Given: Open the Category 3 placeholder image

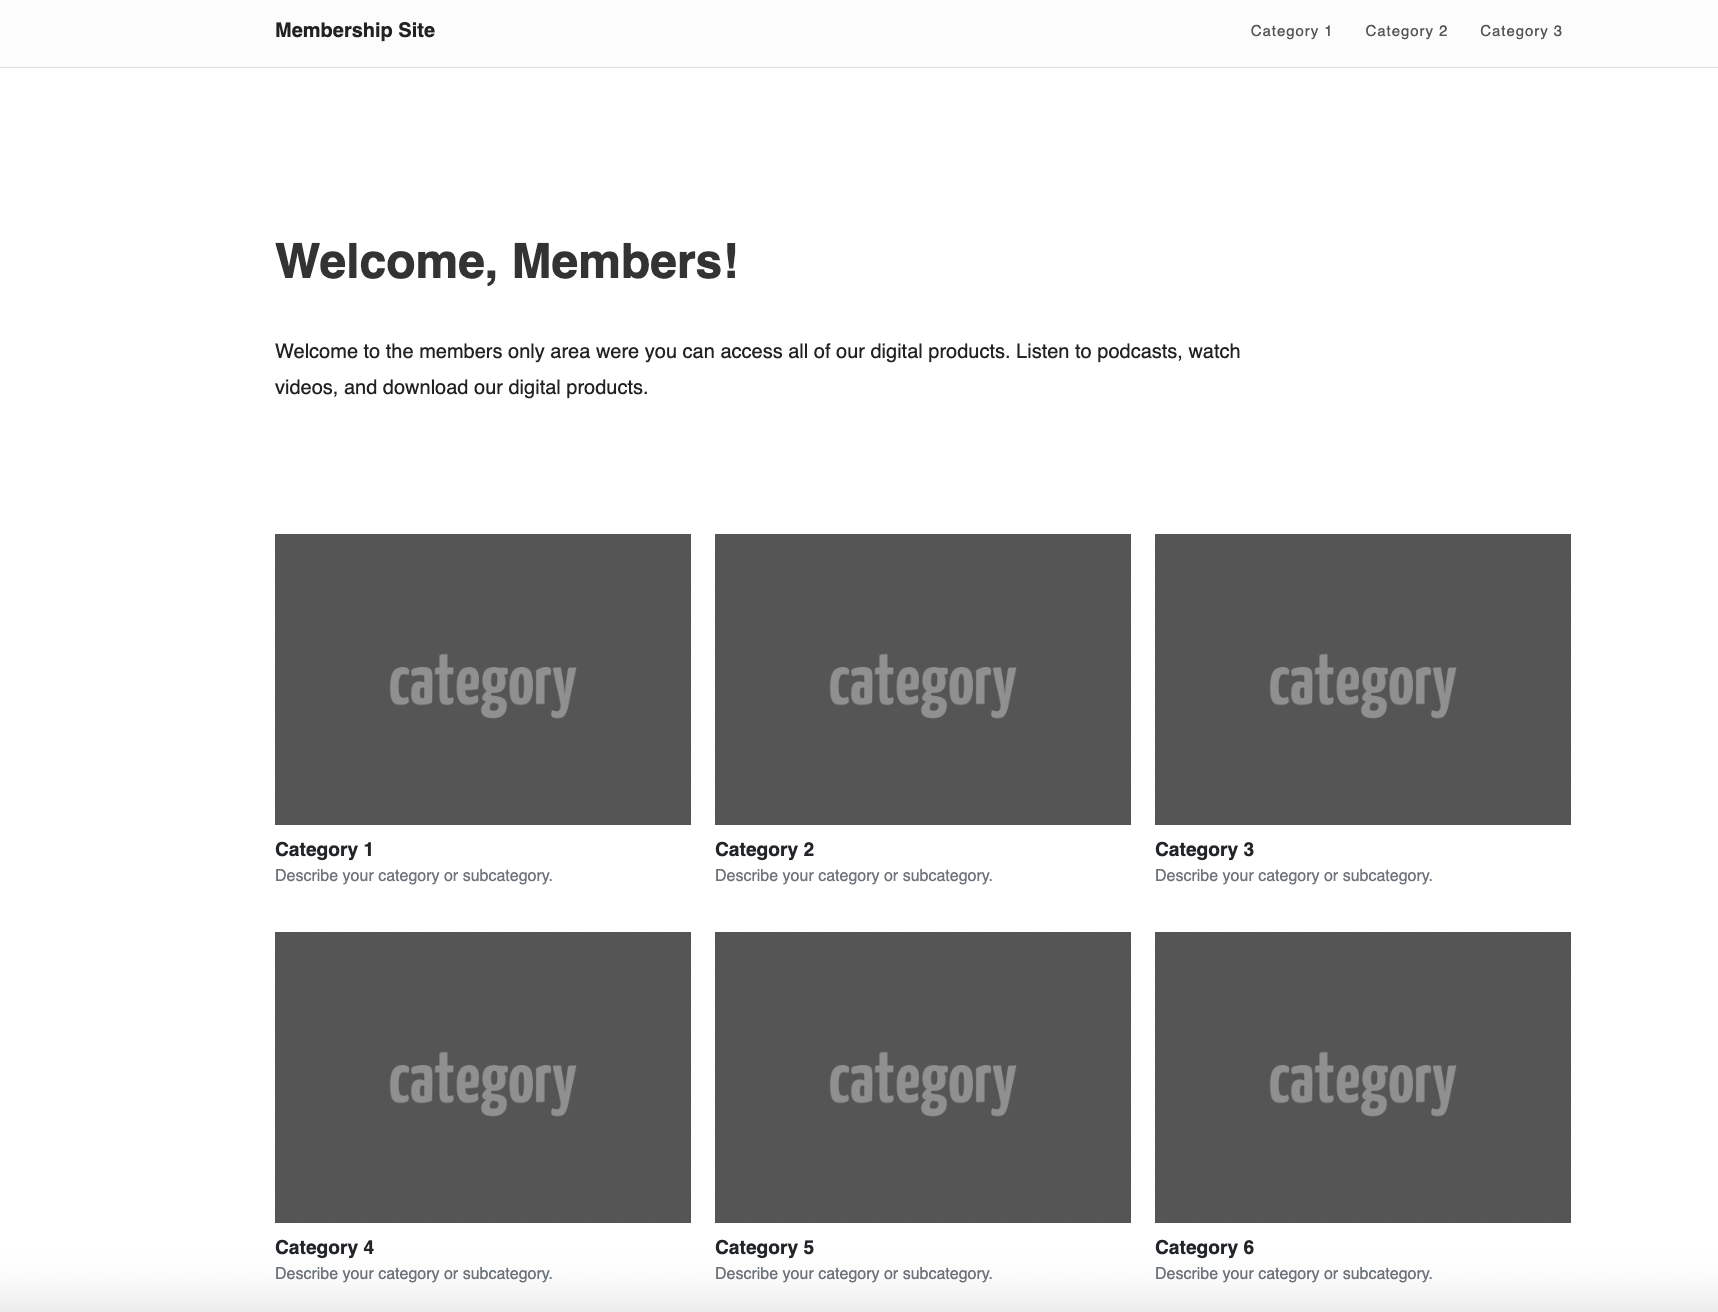Looking at the screenshot, I should [x=1362, y=680].
